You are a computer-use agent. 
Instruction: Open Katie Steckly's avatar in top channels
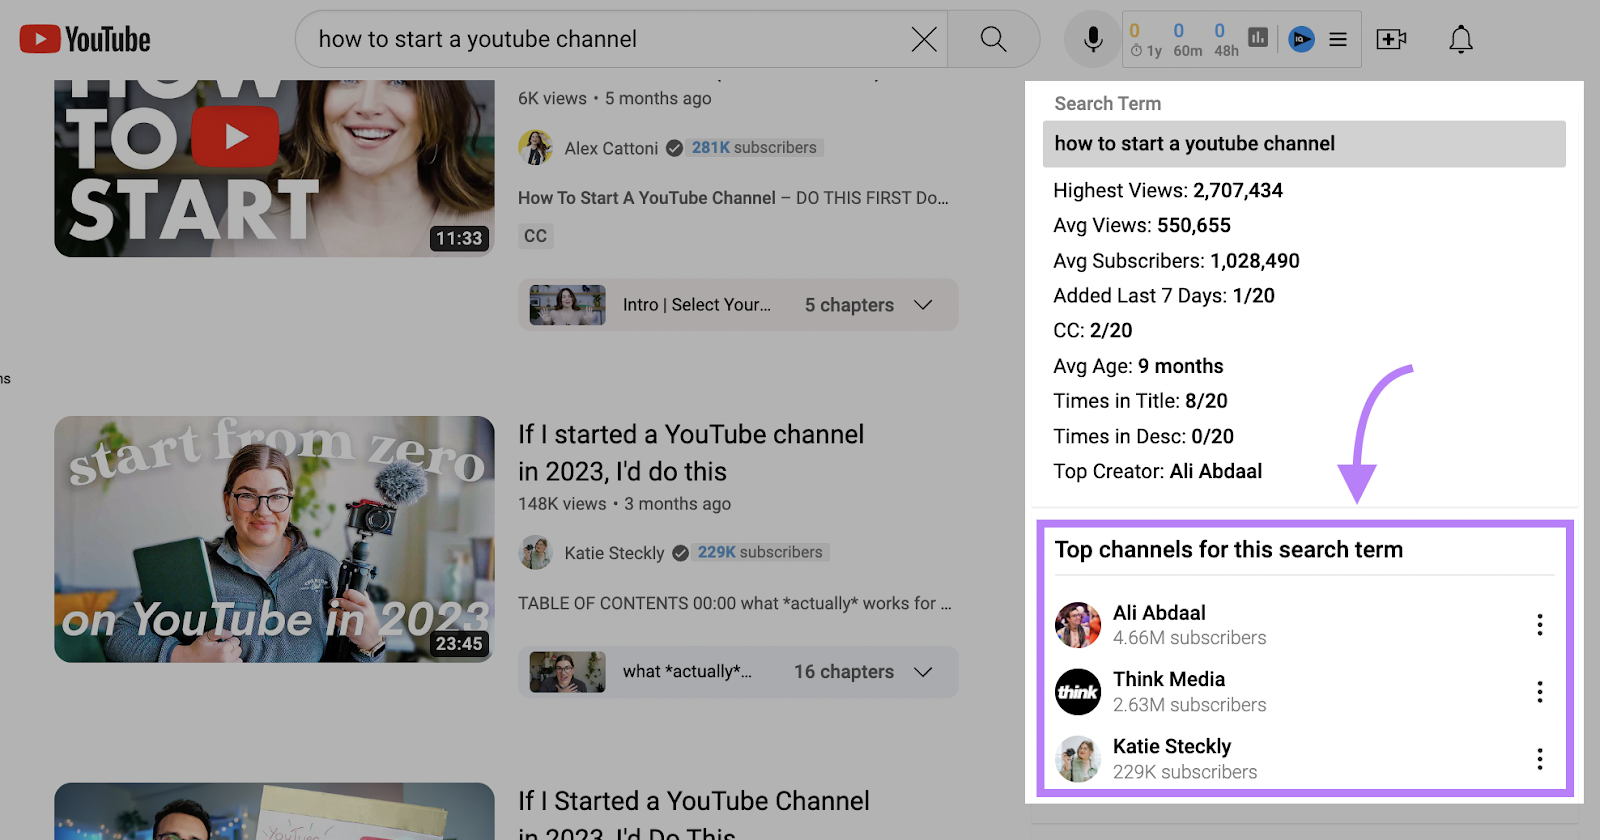tap(1078, 759)
